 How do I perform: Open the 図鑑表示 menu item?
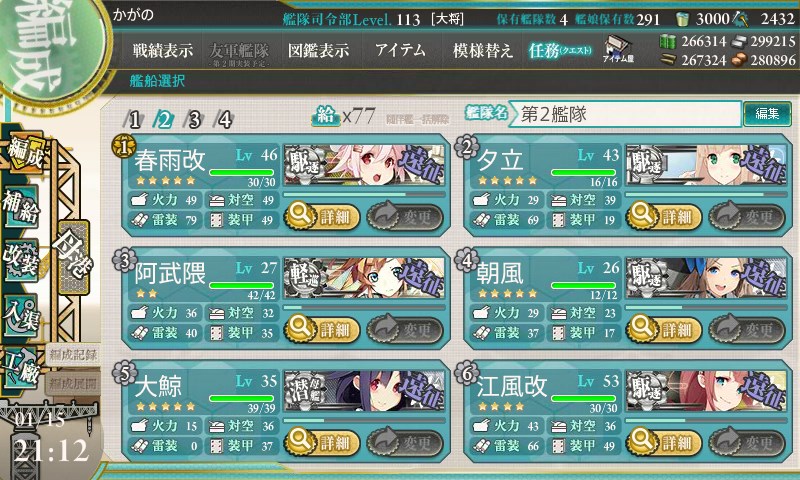(318, 50)
